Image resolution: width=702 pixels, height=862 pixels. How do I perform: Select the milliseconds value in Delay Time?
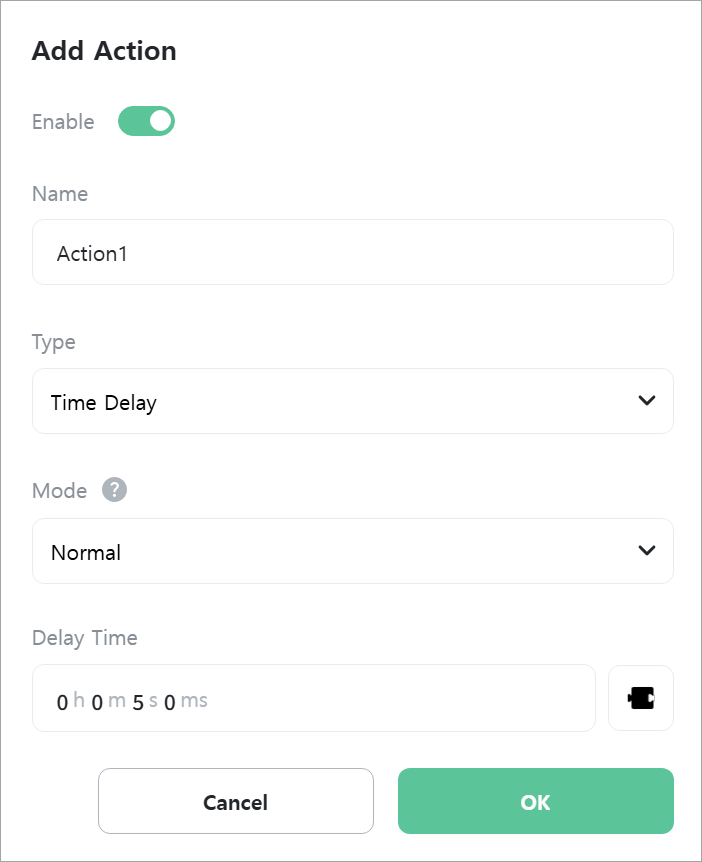[170, 702]
